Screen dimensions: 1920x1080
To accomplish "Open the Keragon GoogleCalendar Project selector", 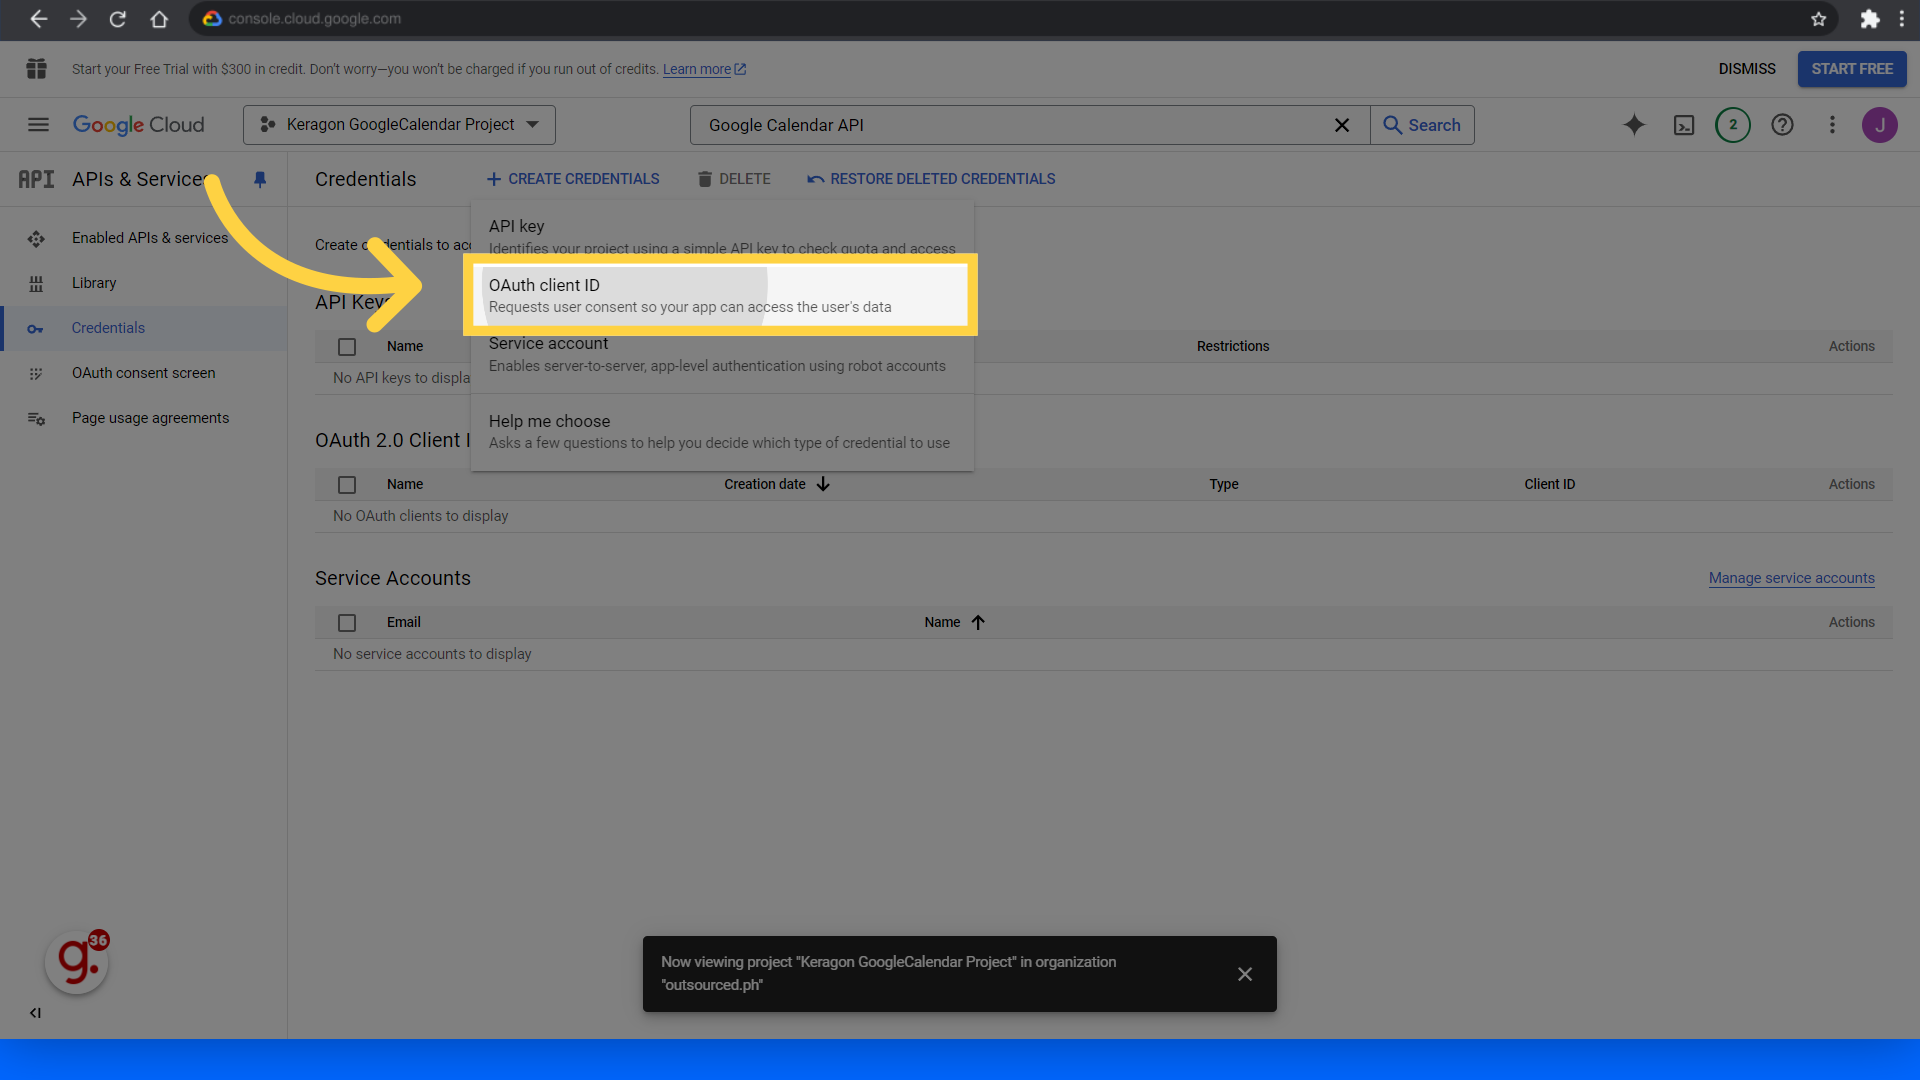I will click(398, 124).
